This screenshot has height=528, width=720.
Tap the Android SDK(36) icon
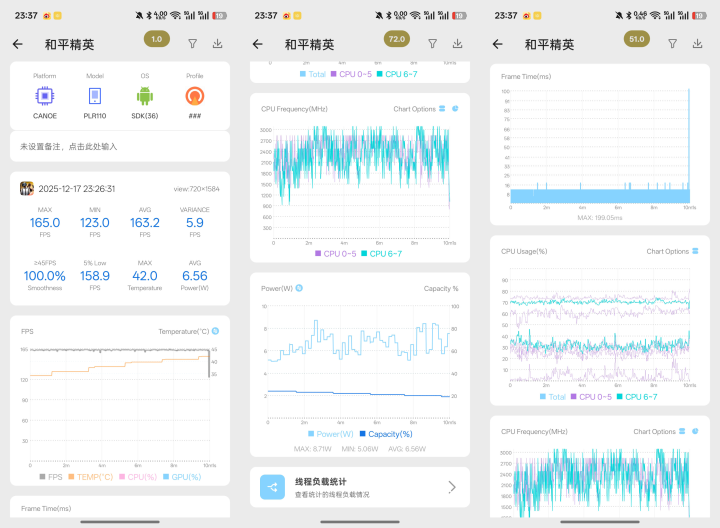(145, 96)
